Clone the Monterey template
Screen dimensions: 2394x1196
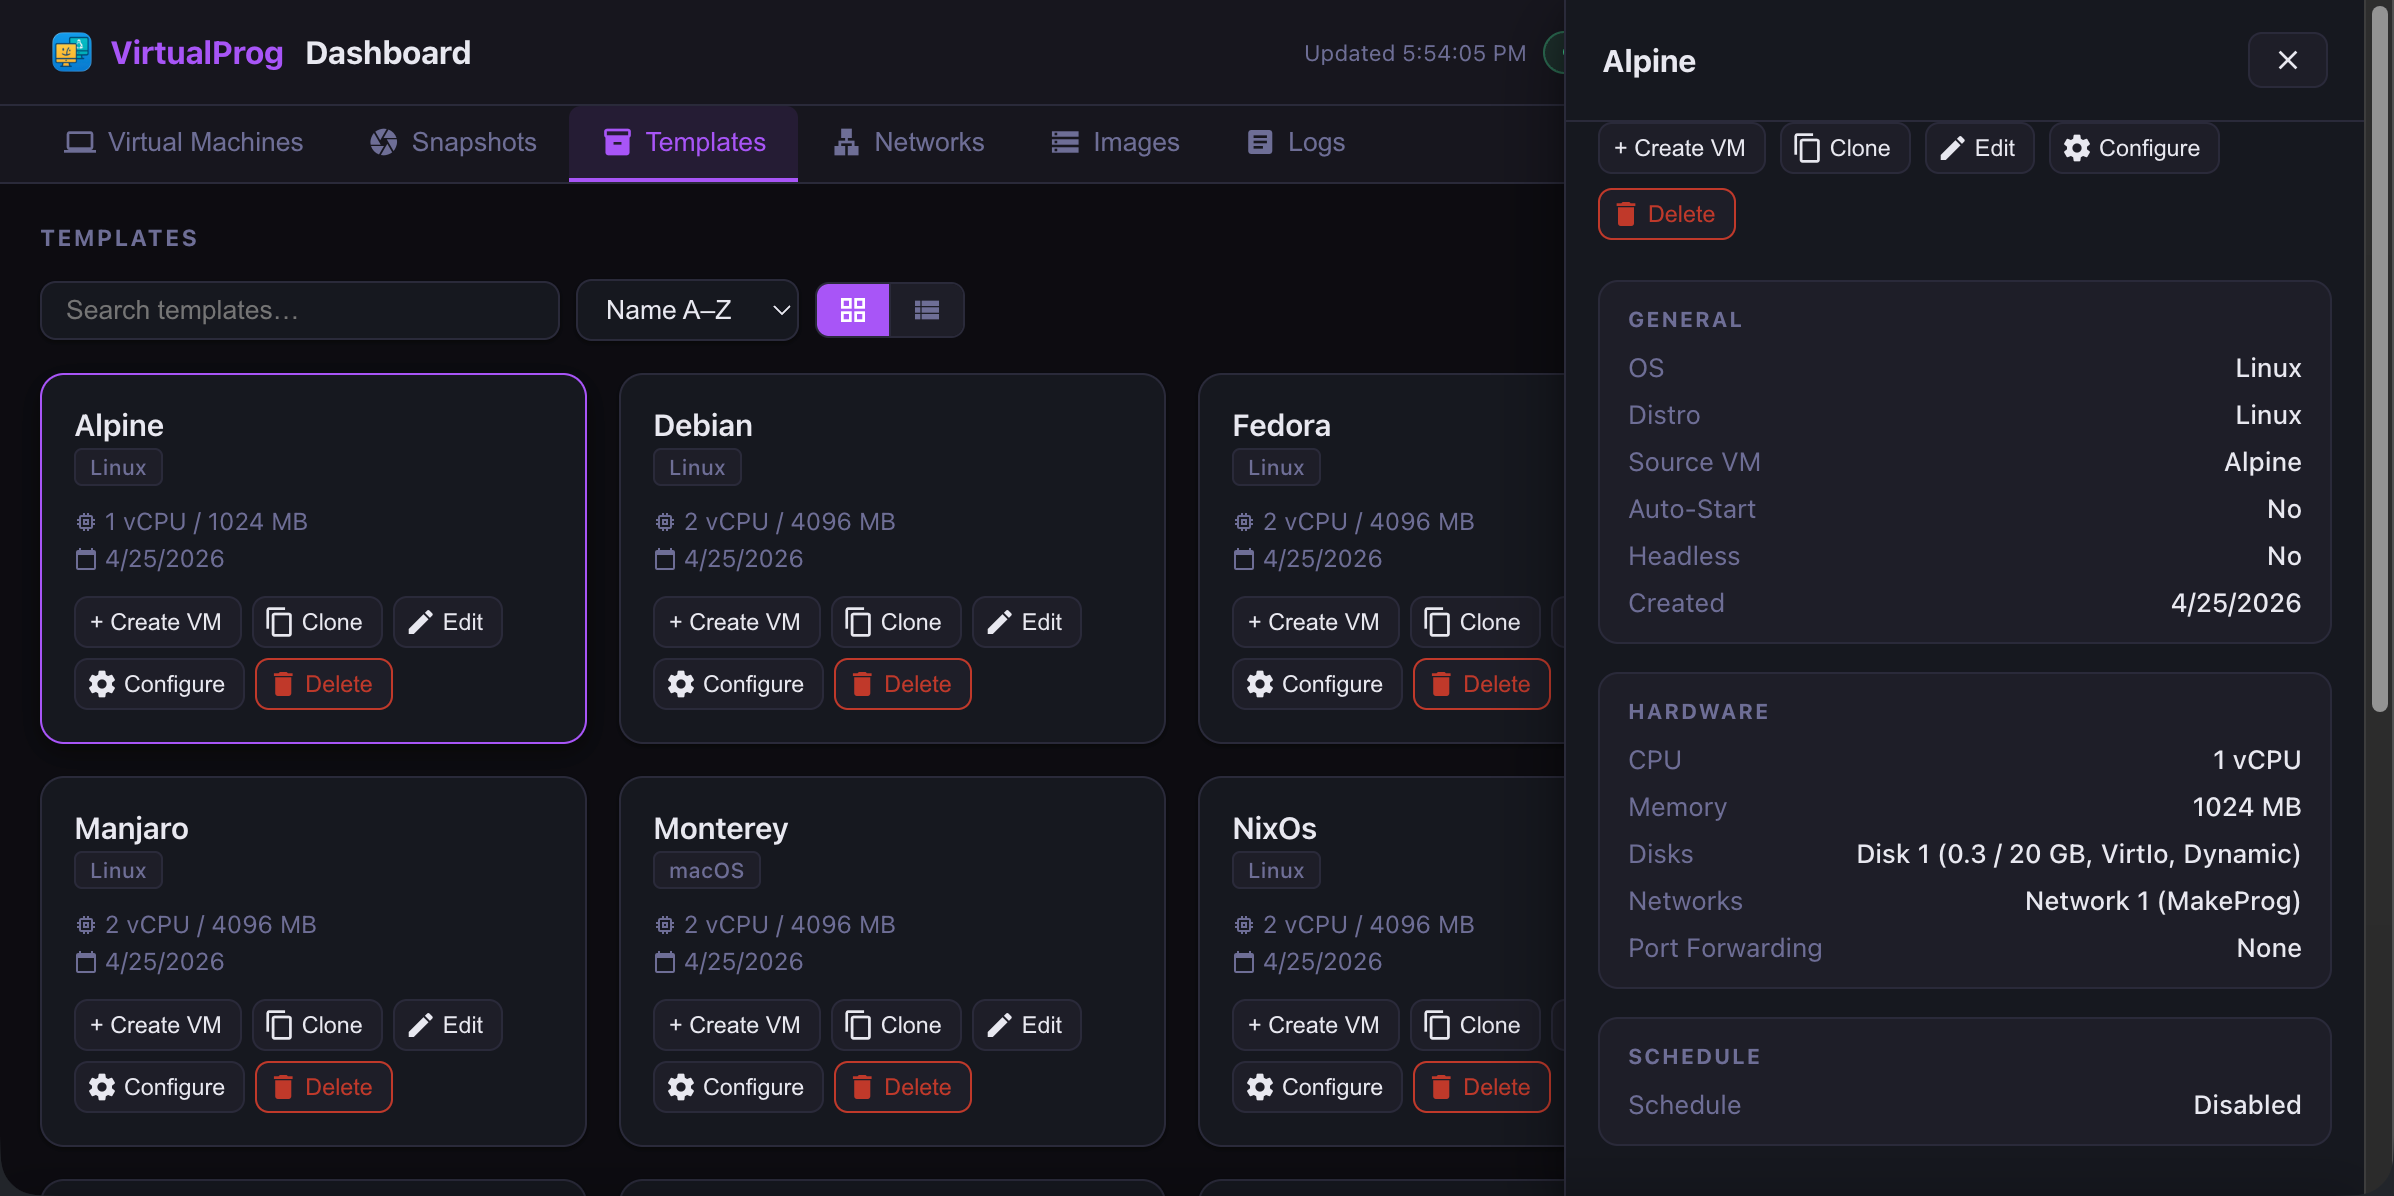(x=896, y=1025)
